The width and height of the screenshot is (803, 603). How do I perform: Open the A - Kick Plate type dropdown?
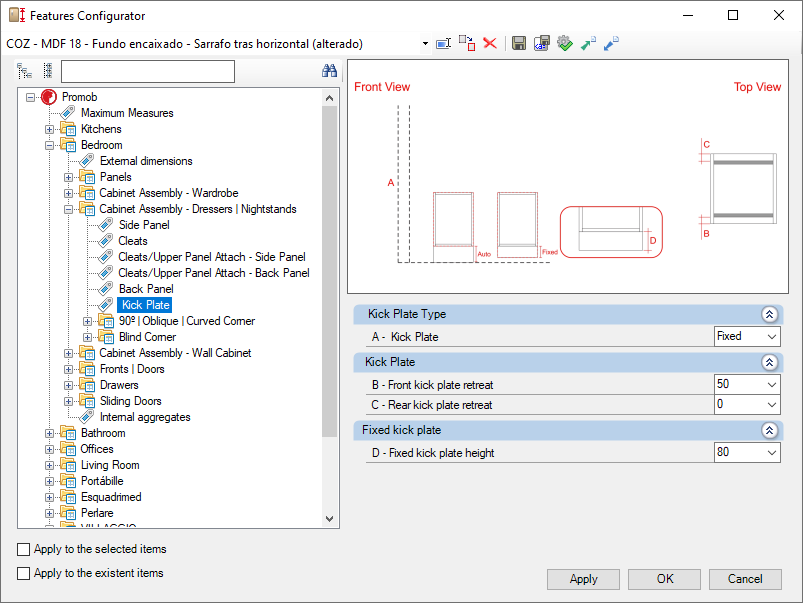pyautogui.click(x=772, y=337)
